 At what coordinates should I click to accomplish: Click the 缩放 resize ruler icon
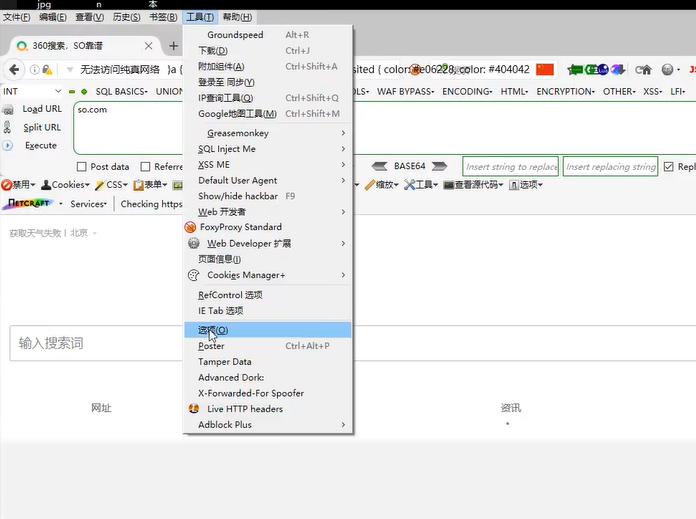370,185
